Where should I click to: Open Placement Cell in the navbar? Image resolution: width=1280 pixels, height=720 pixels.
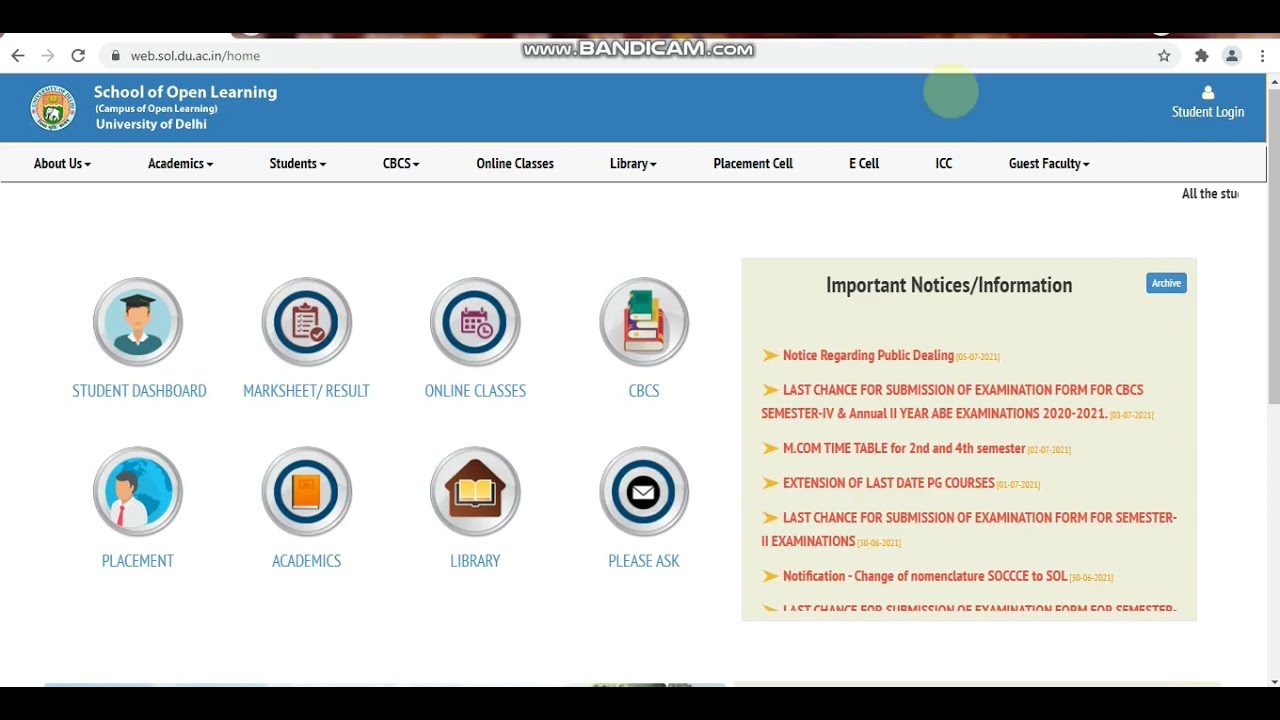[x=753, y=163]
